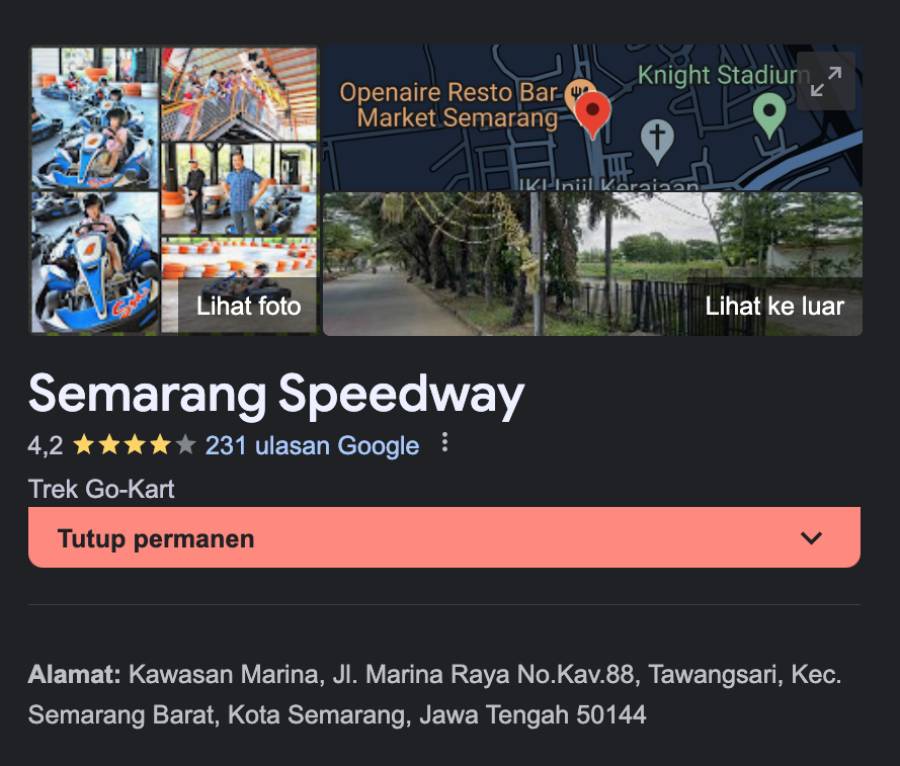The image size is (900, 766).
Task: Click the Tutup permanen red banner
Action: (x=444, y=538)
